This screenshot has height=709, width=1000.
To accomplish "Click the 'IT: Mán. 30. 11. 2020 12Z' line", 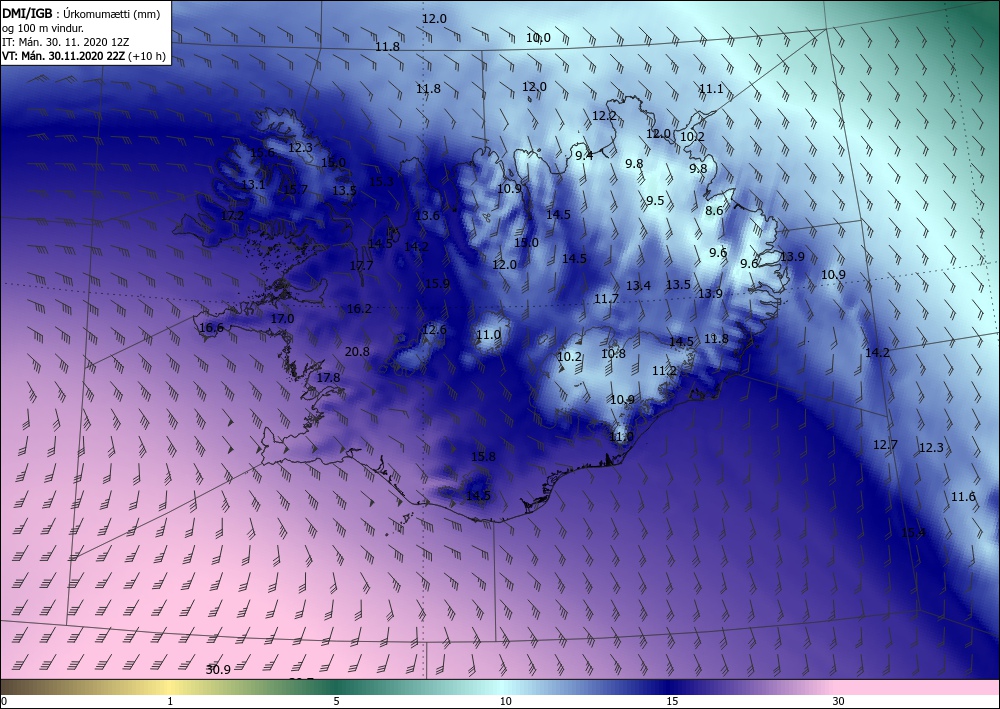I will coord(67,42).
